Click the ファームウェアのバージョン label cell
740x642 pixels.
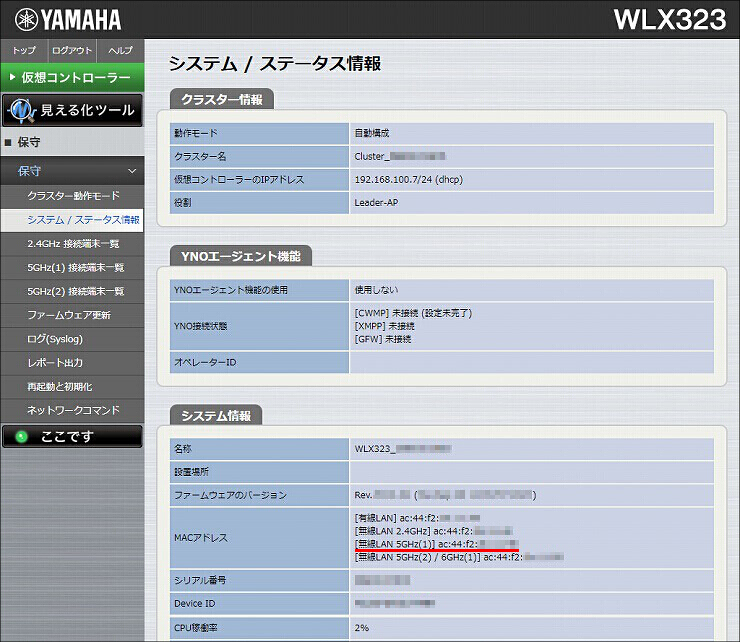pyautogui.click(x=260, y=495)
